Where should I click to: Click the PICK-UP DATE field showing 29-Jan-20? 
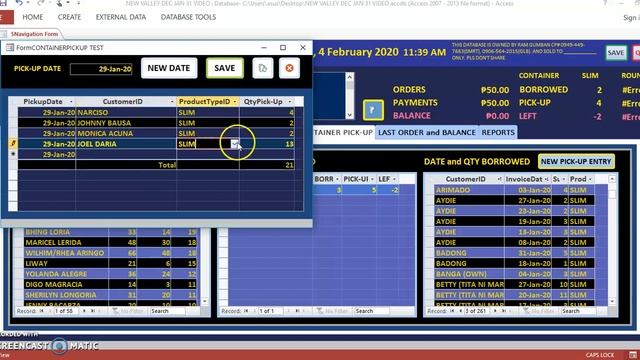click(x=101, y=69)
